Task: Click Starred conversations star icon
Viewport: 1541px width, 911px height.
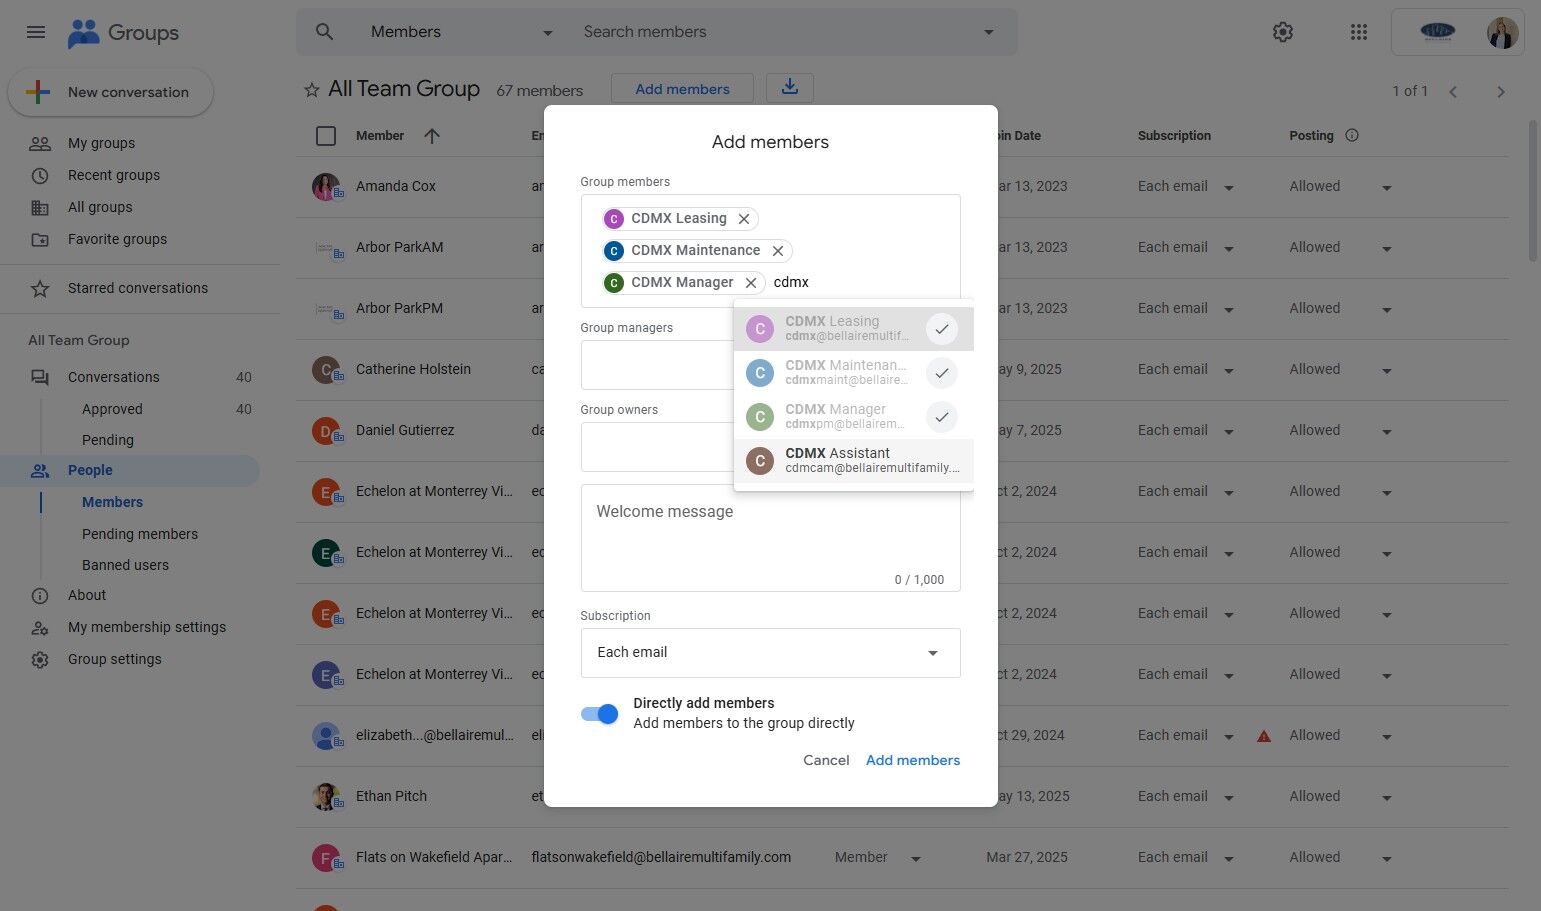Action: pyautogui.click(x=40, y=288)
